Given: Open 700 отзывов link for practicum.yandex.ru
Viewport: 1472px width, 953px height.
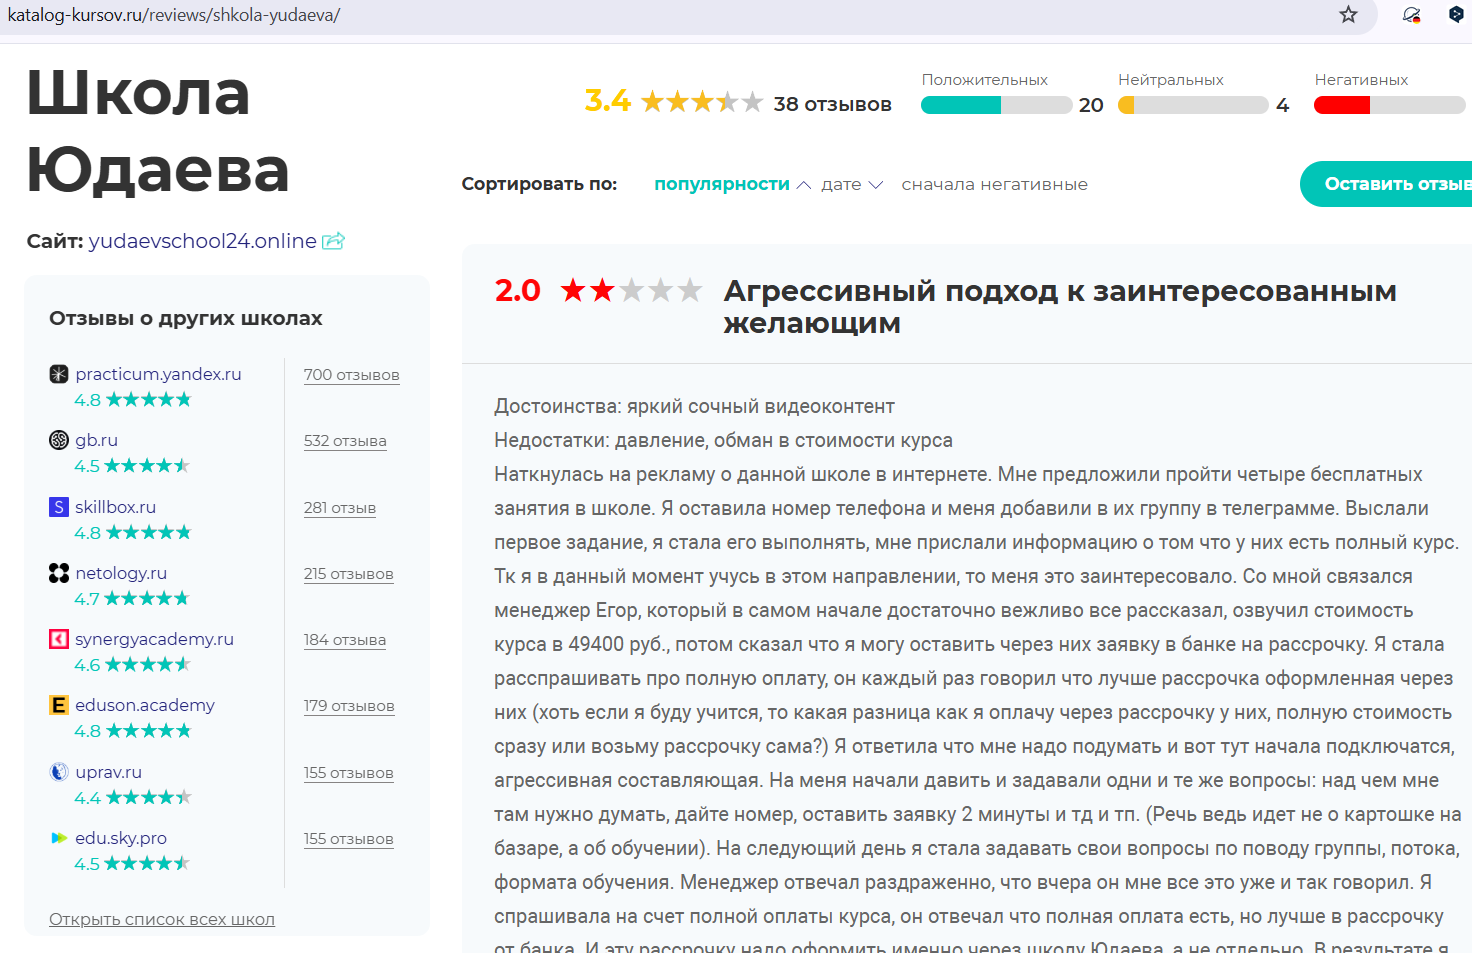Looking at the screenshot, I should [x=351, y=375].
